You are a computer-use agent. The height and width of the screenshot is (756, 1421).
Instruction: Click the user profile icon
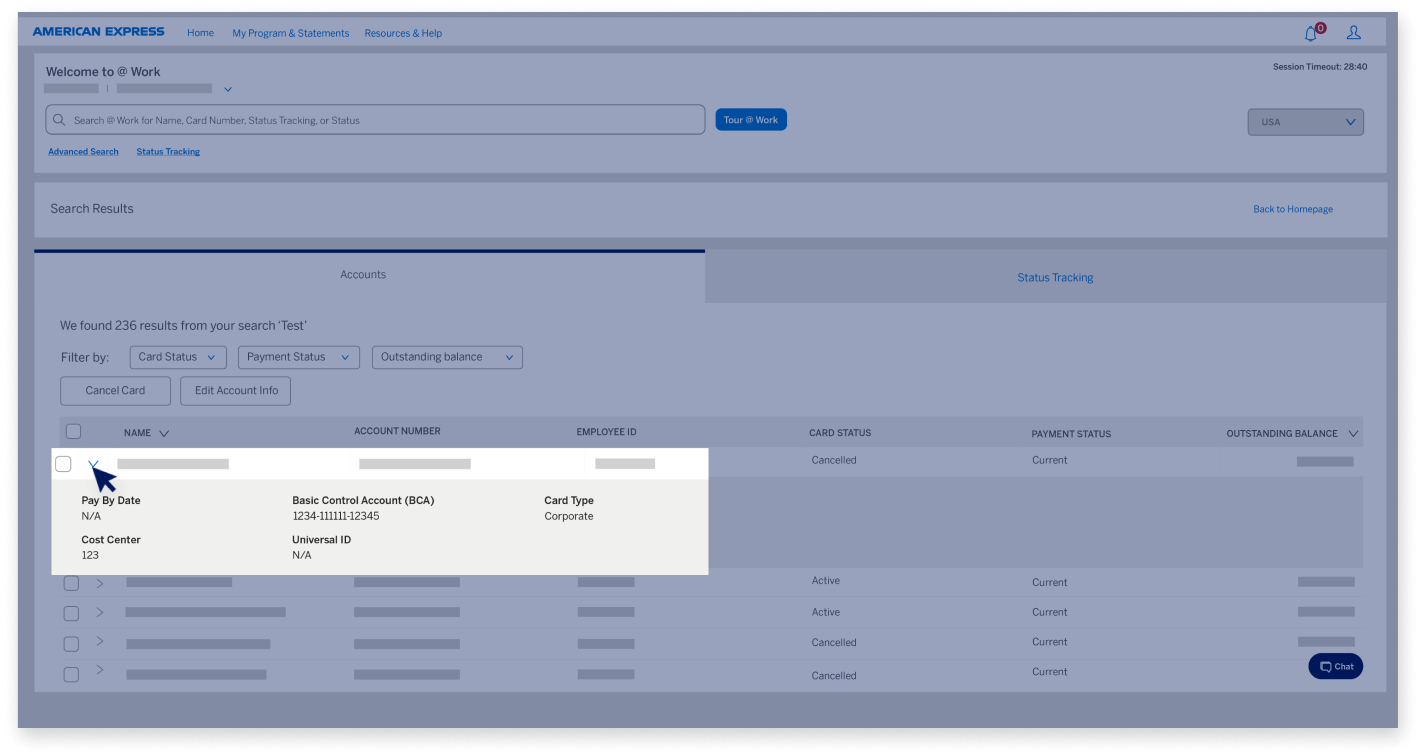1354,32
